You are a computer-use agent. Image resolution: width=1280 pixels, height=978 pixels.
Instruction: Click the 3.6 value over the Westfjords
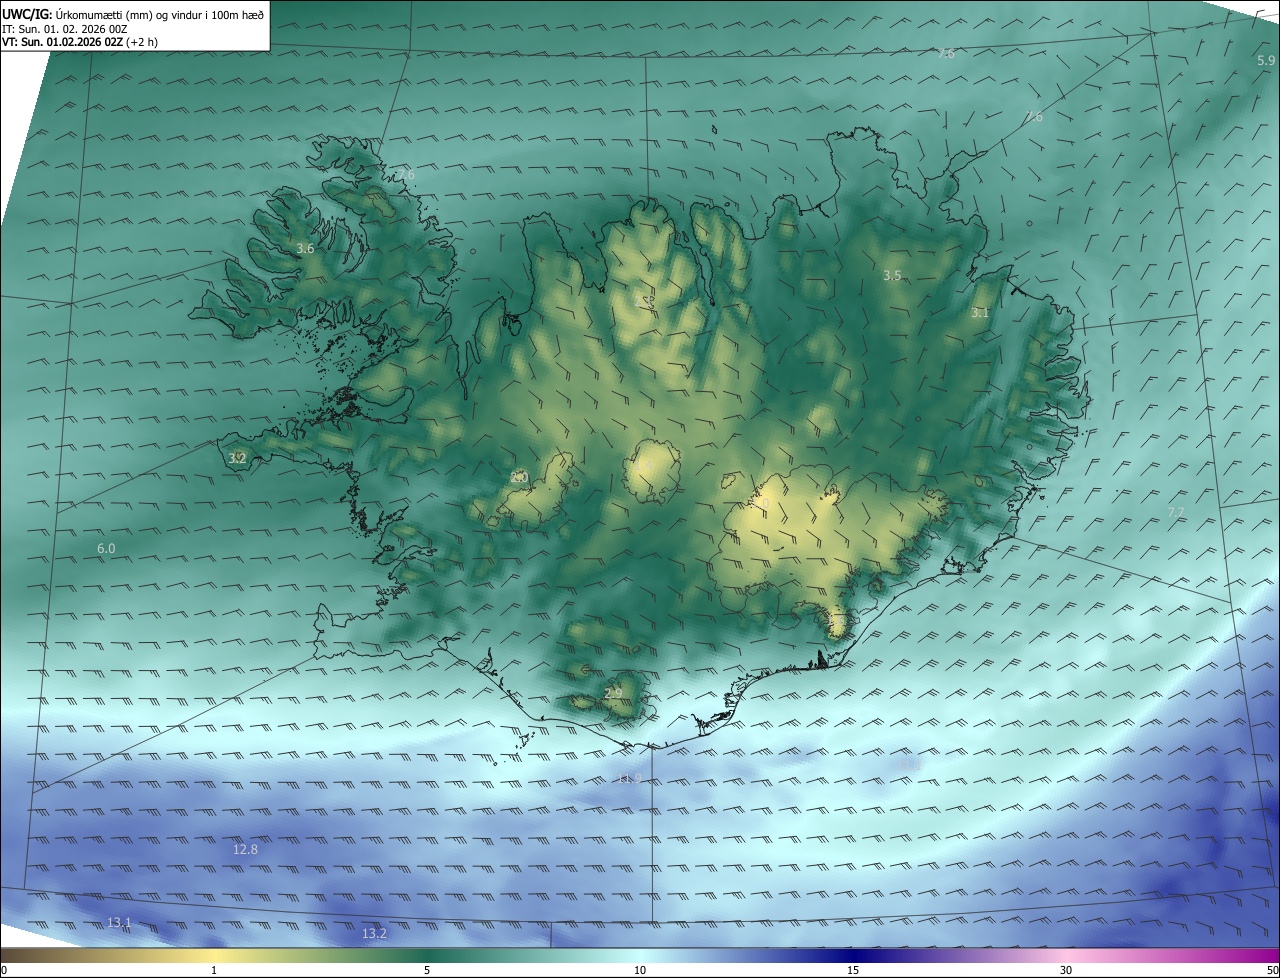(305, 248)
